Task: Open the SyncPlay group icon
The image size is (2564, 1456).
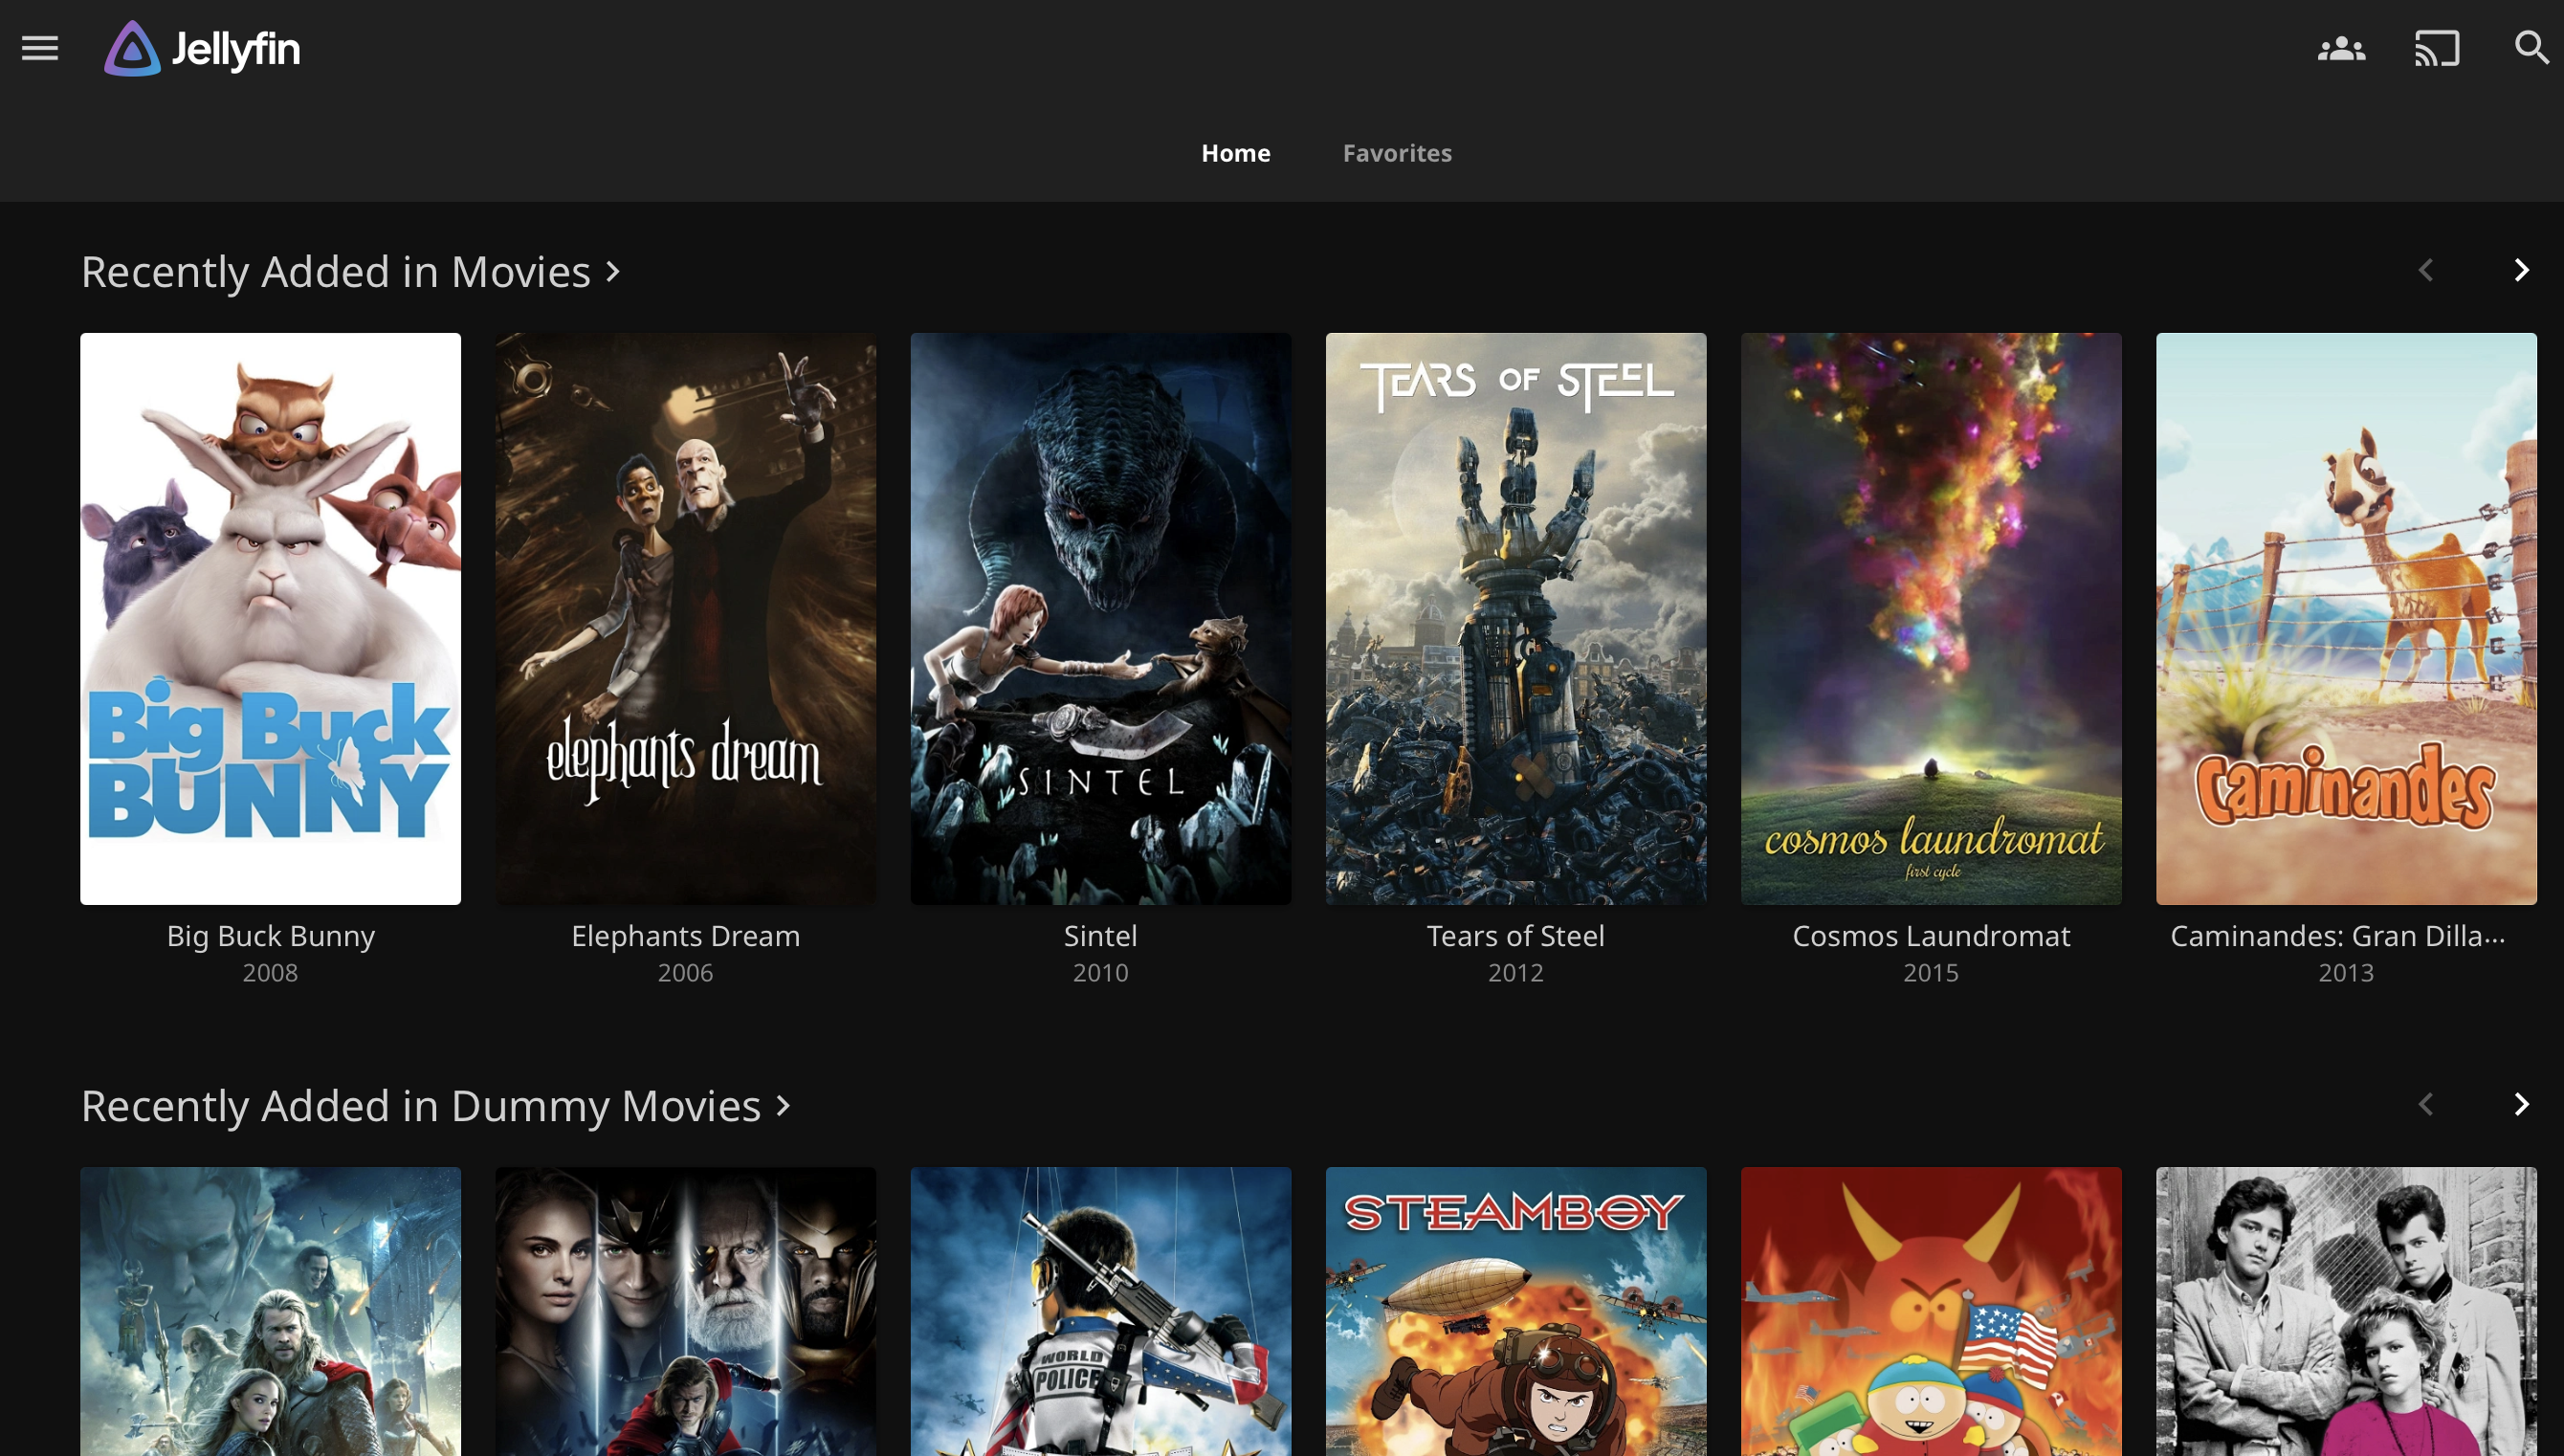Action: 2341,48
